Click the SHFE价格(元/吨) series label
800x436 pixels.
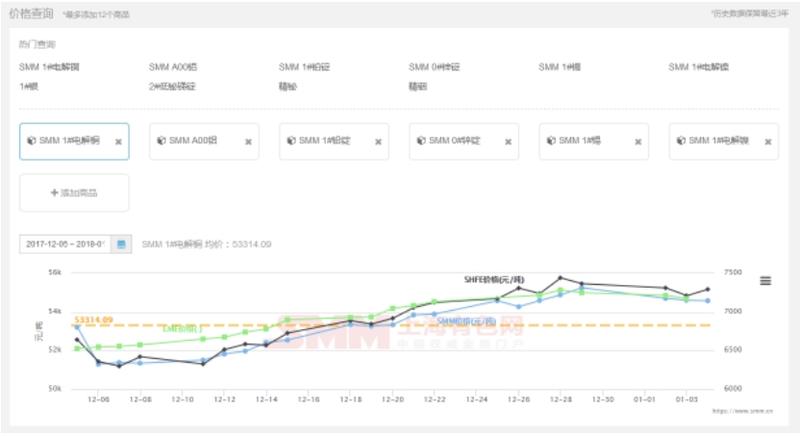[494, 279]
